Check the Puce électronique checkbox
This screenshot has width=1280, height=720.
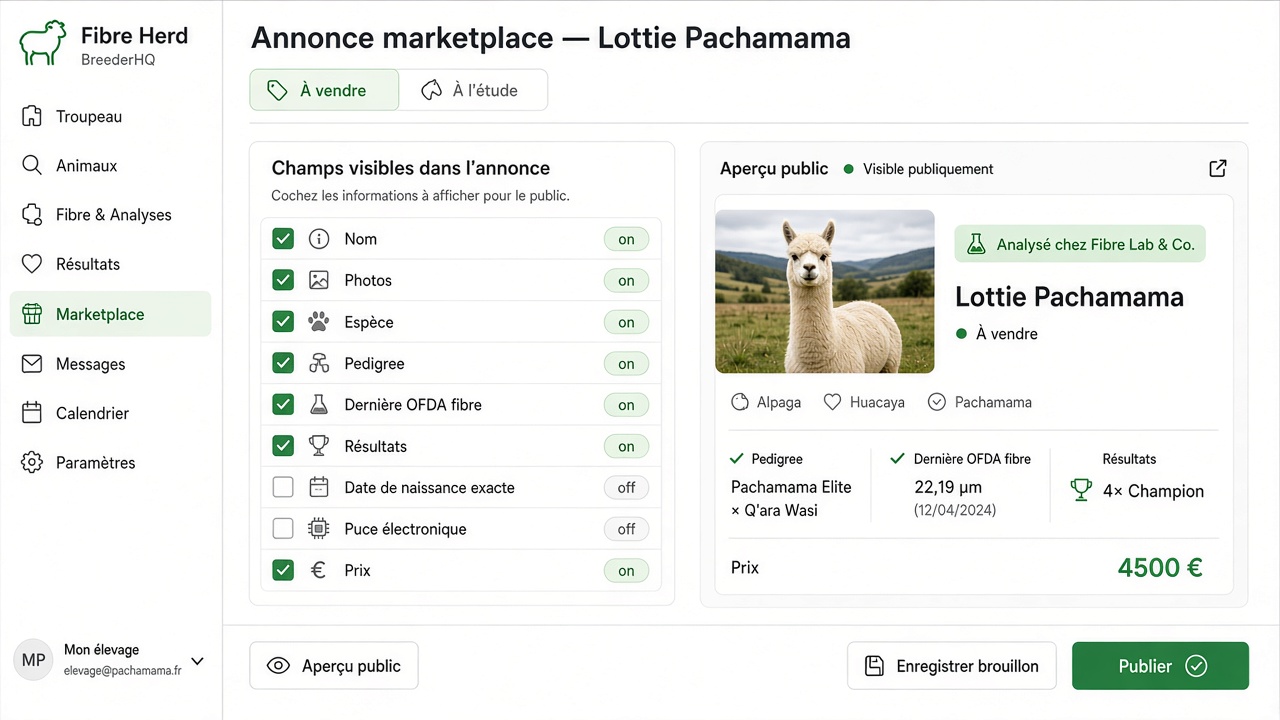(283, 529)
